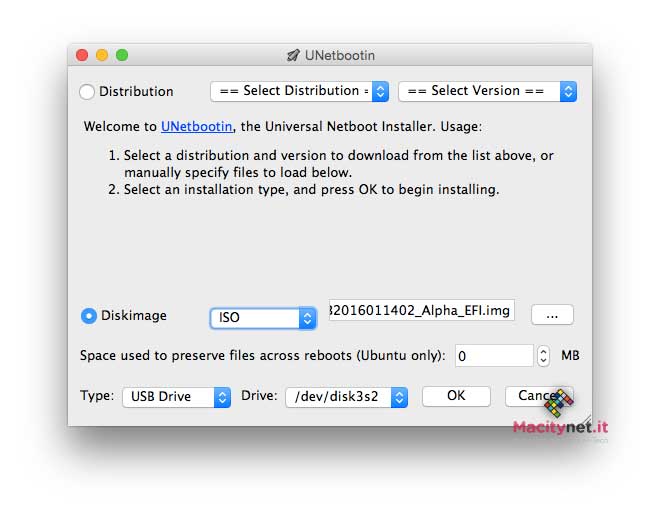The width and height of the screenshot is (660, 518).
Task: Click the 'Drive:' label
Action: [259, 396]
